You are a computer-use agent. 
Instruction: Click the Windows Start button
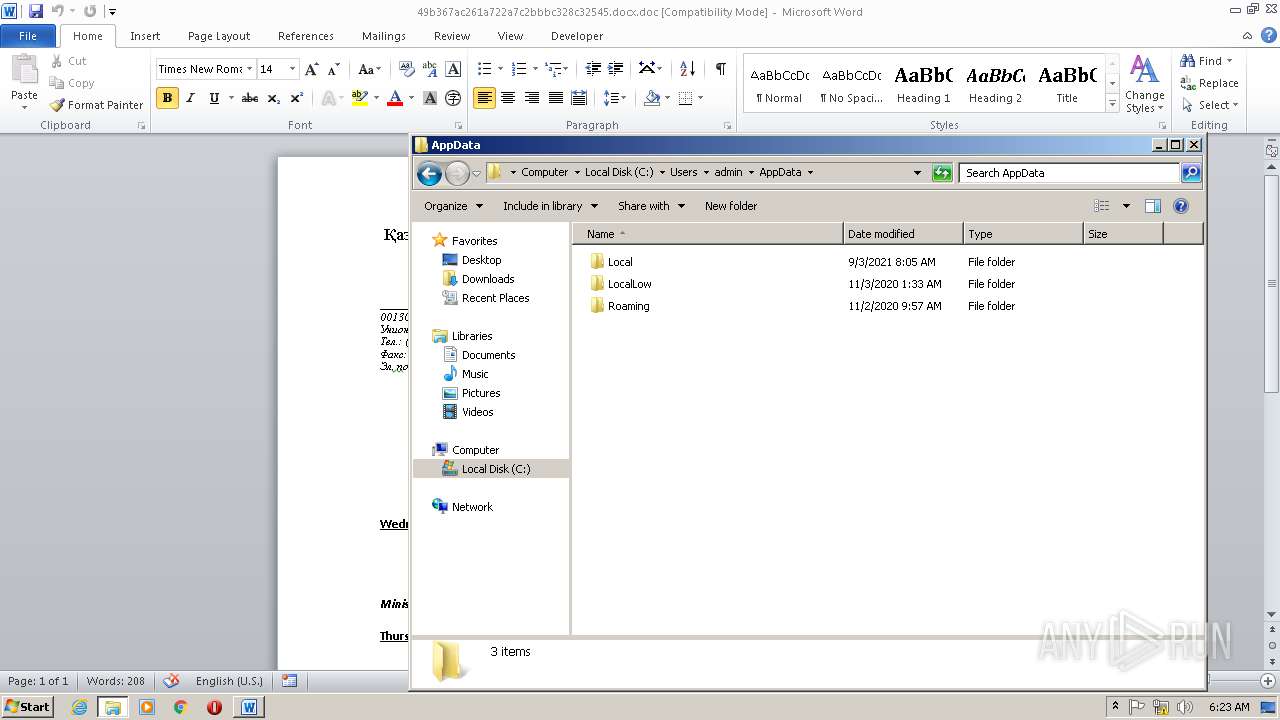(x=27, y=707)
